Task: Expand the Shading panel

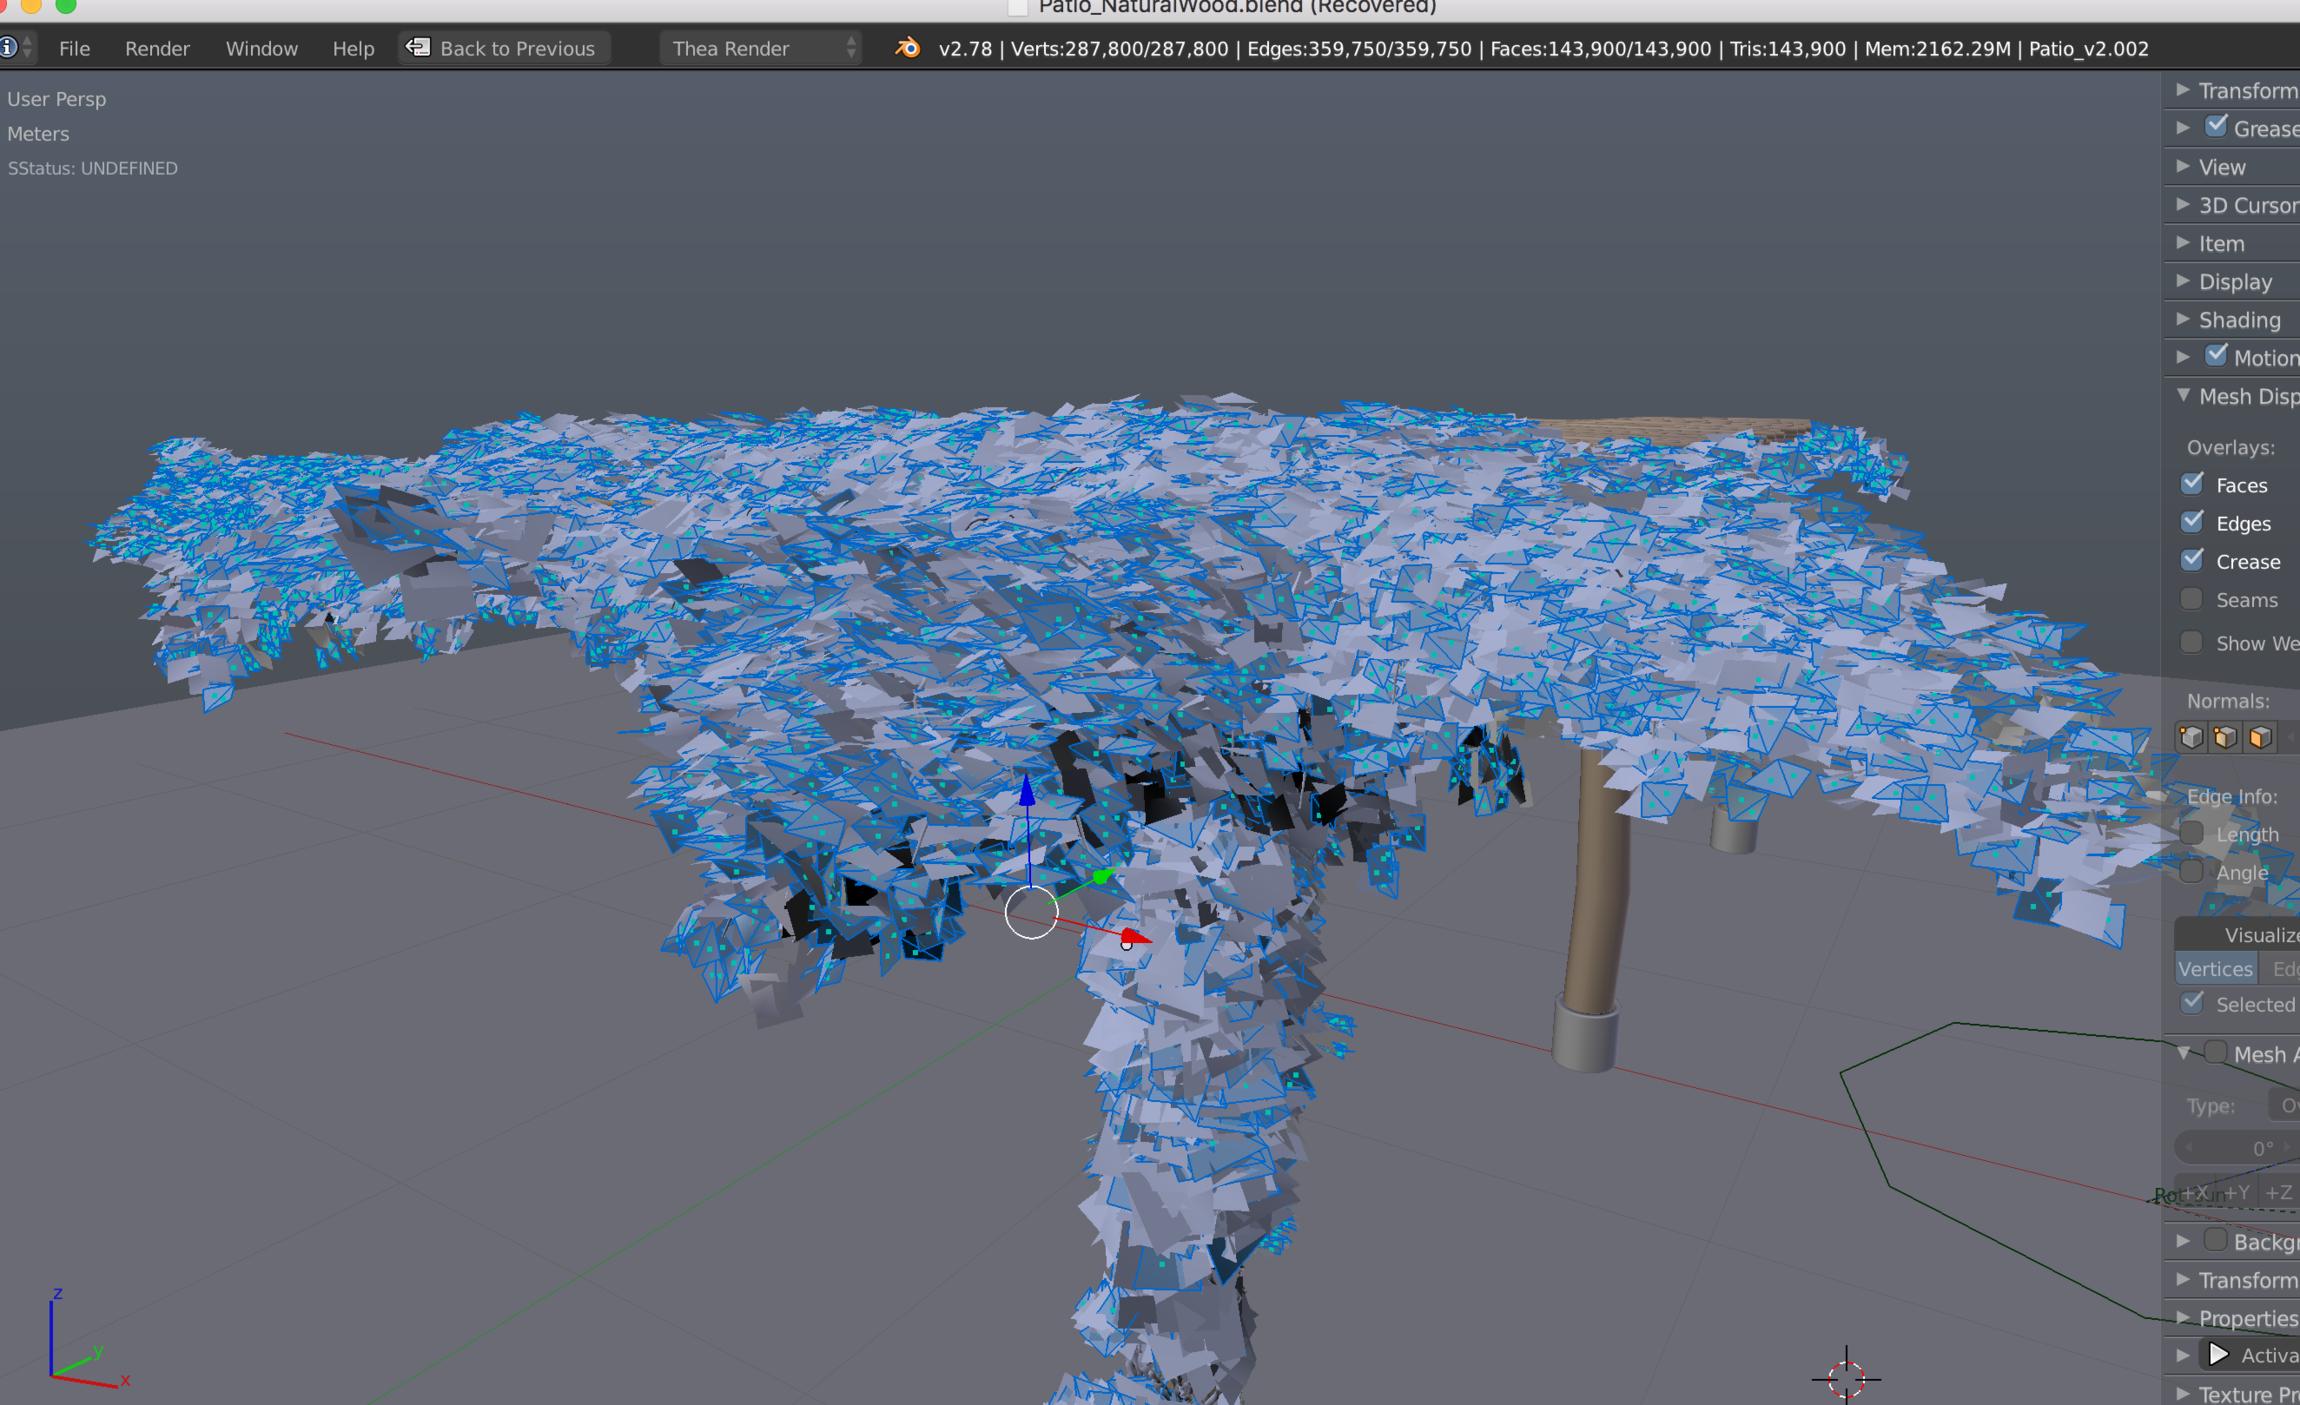Action: [2183, 319]
